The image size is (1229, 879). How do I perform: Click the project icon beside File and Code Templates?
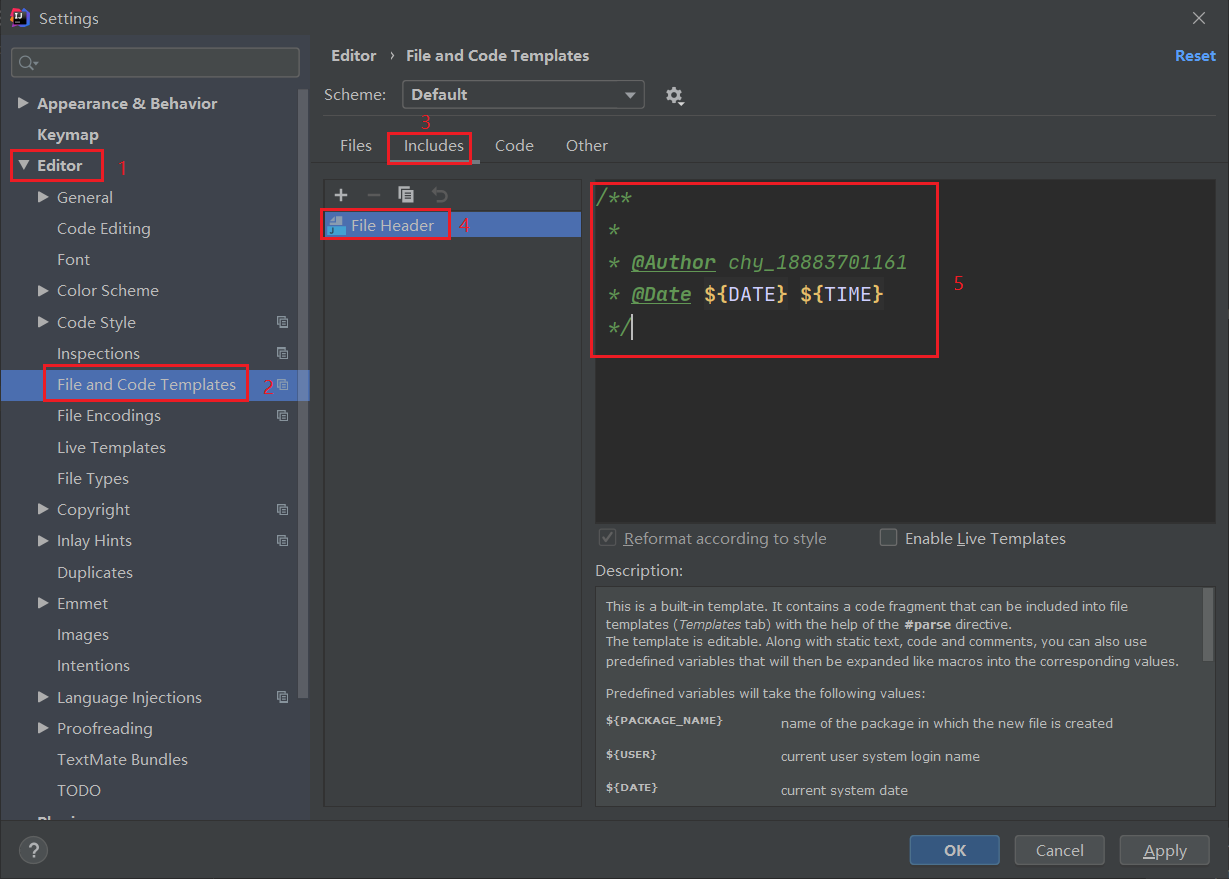[x=283, y=384]
